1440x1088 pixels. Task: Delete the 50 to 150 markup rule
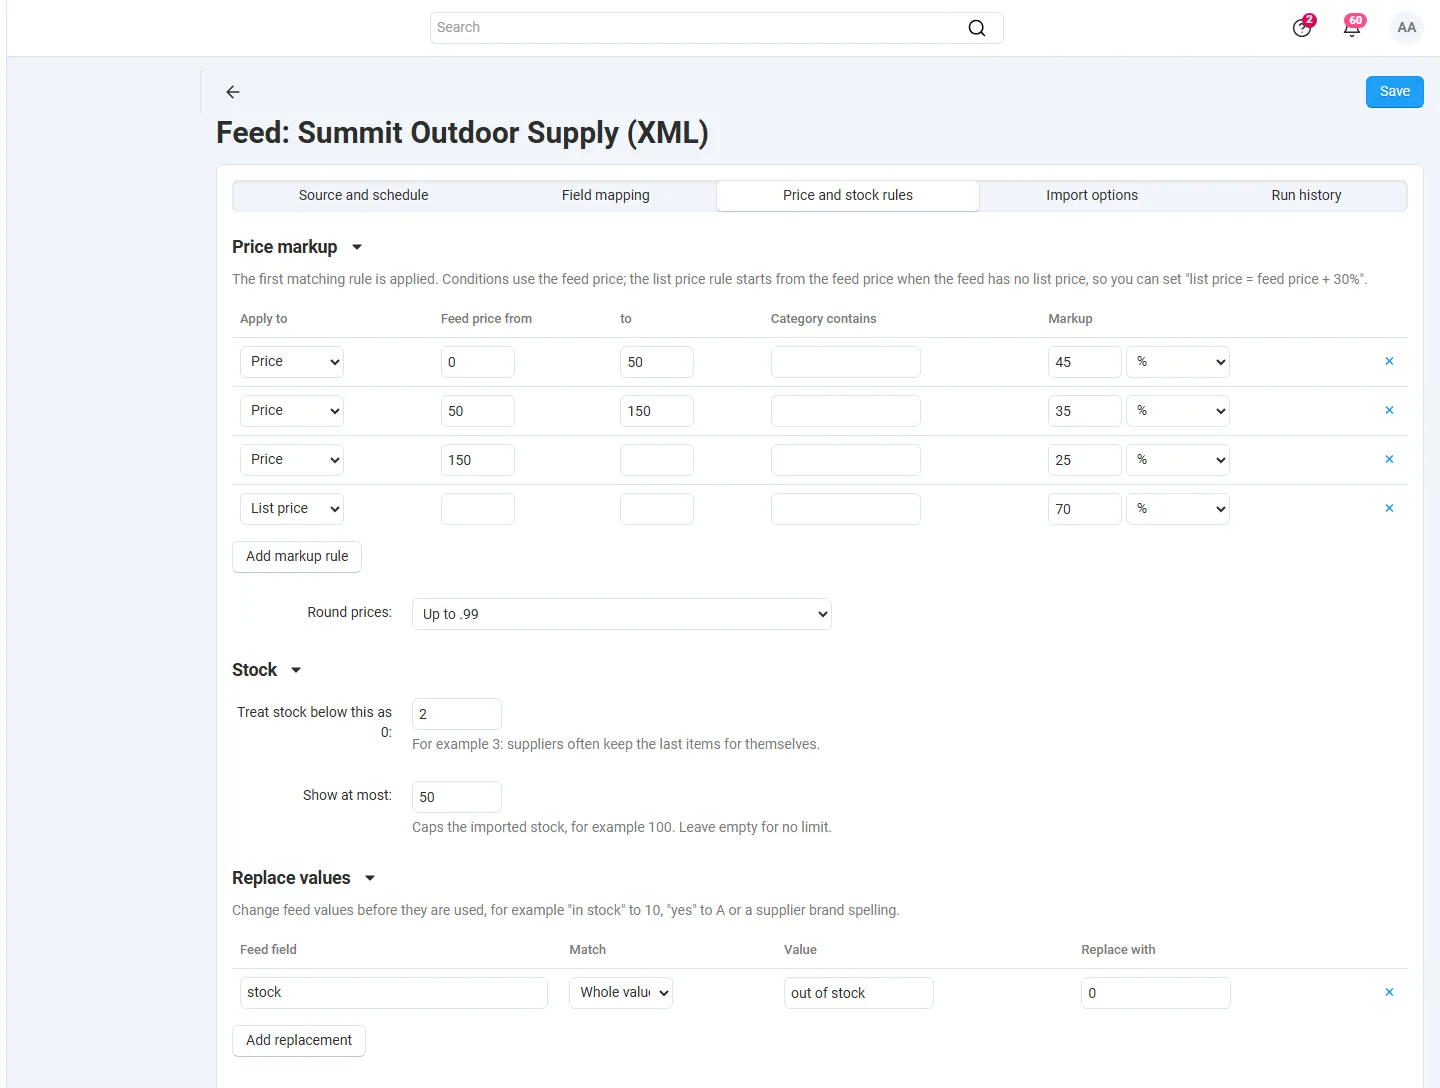click(x=1389, y=411)
